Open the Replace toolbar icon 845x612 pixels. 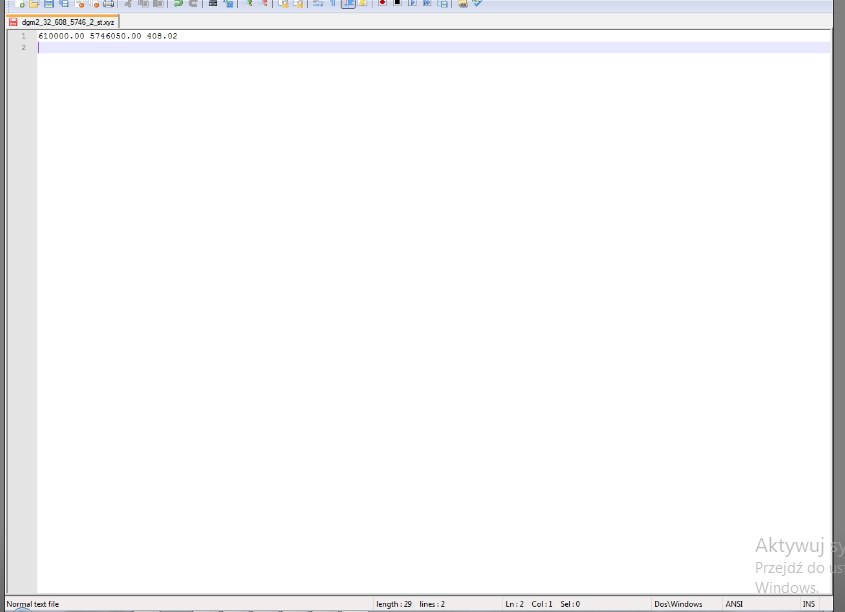click(x=228, y=3)
